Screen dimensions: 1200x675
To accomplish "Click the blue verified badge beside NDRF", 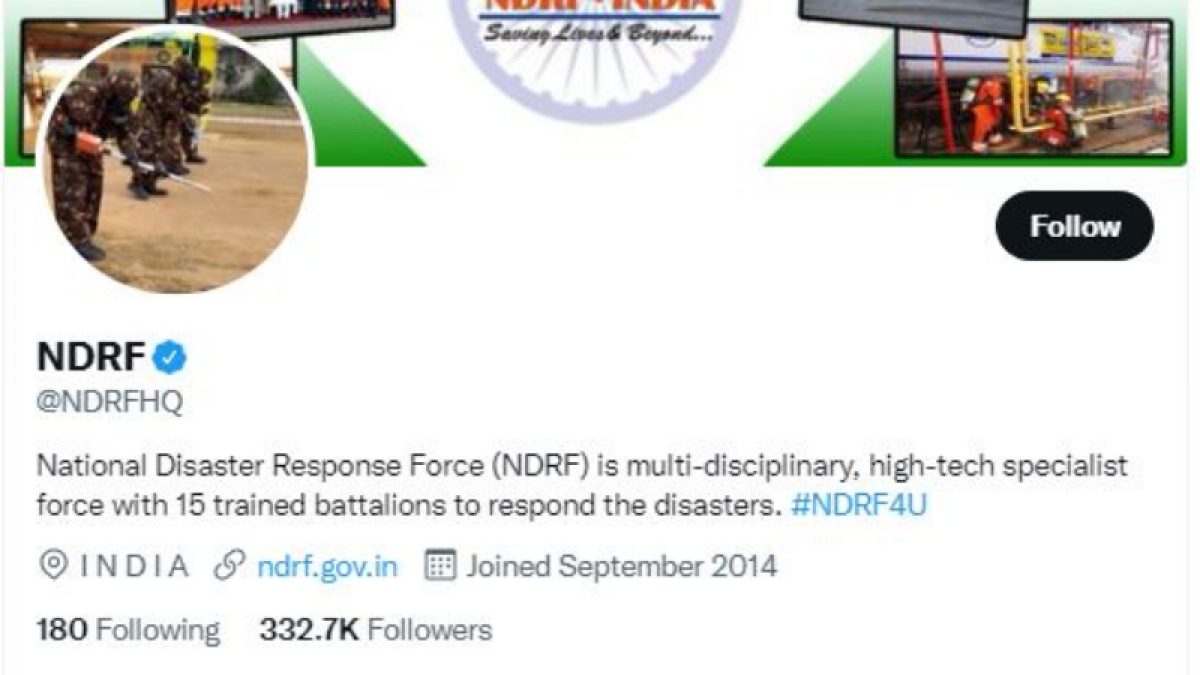I will point(169,357).
